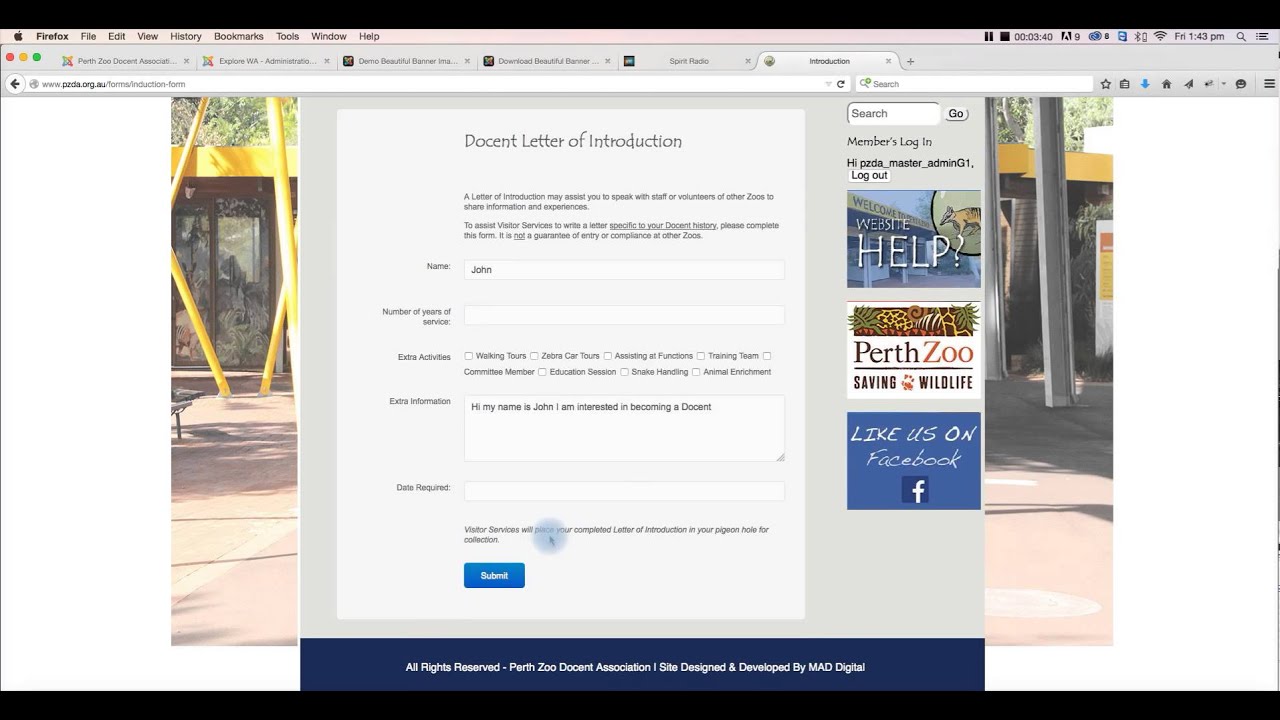The height and width of the screenshot is (720, 1280).
Task: Click the Extra Information text area
Action: (x=624, y=428)
